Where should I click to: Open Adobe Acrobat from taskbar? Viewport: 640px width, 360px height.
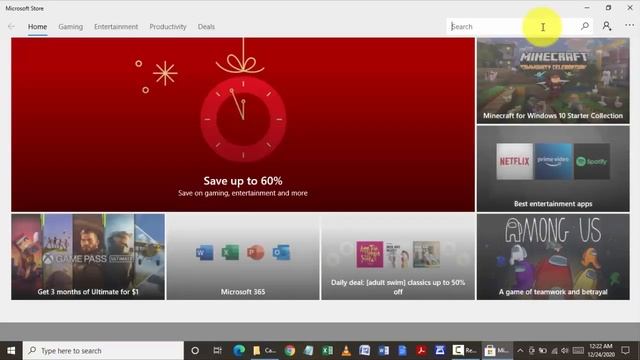(421, 351)
